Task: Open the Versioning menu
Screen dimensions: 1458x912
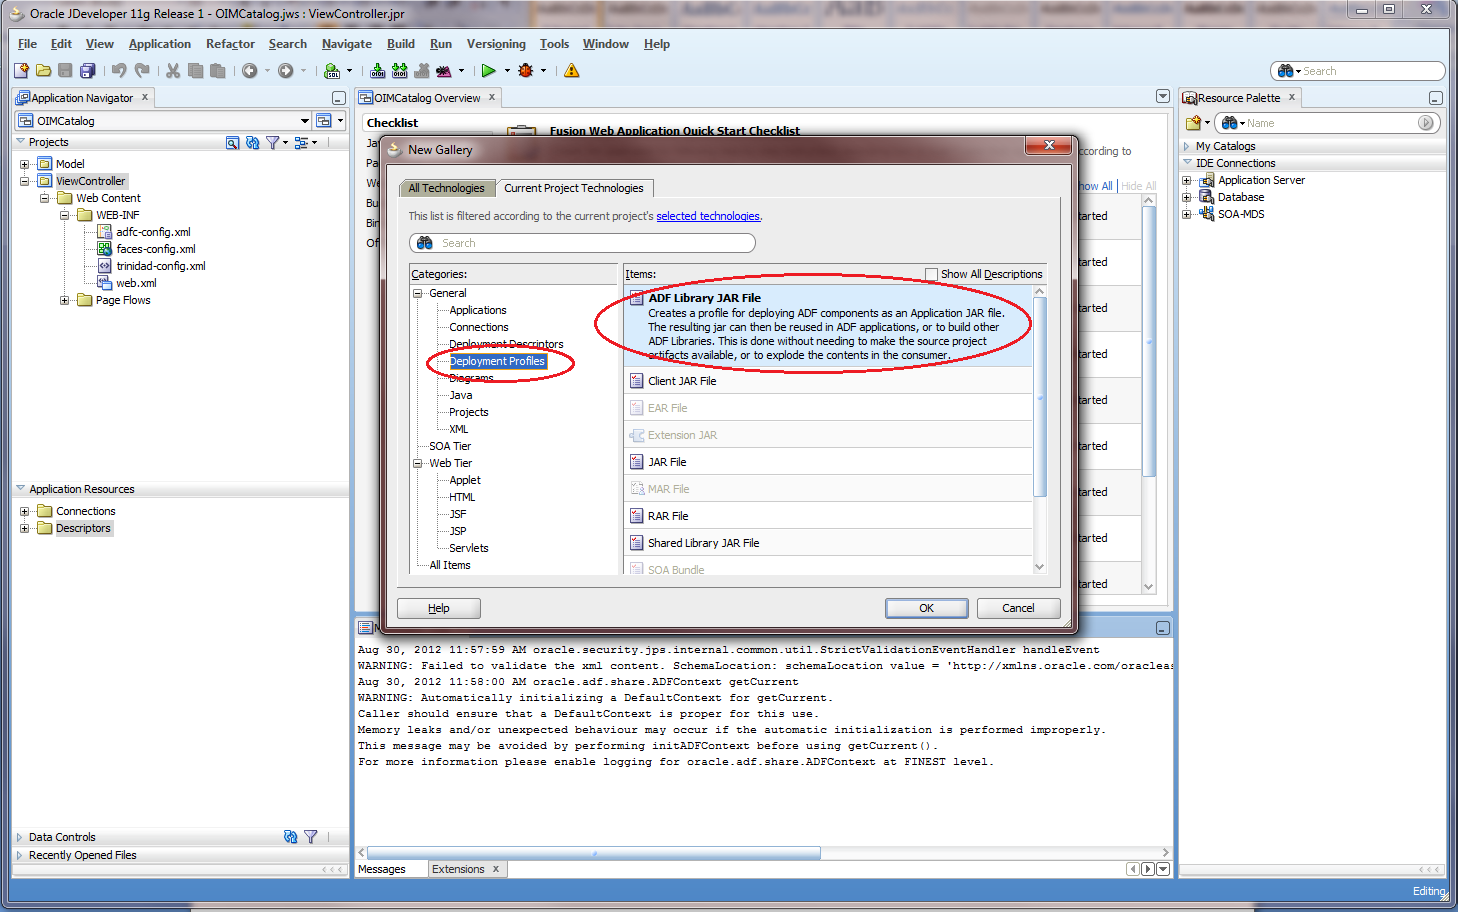Action: [496, 44]
